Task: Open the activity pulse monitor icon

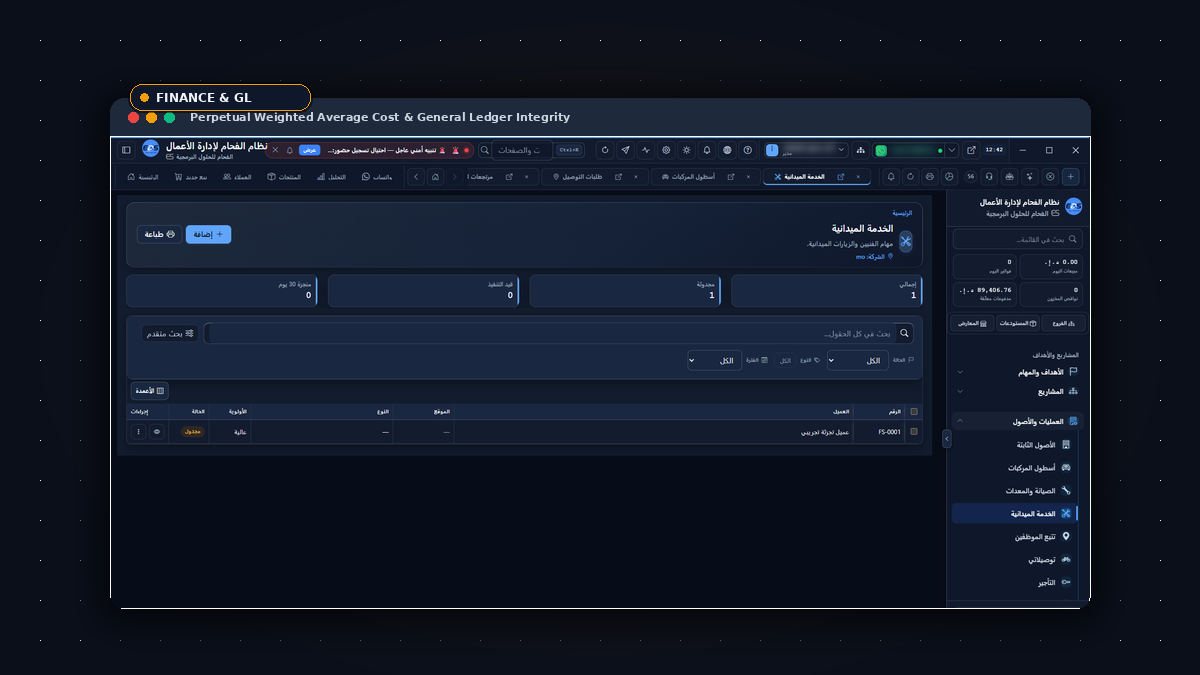Action: pyautogui.click(x=646, y=150)
